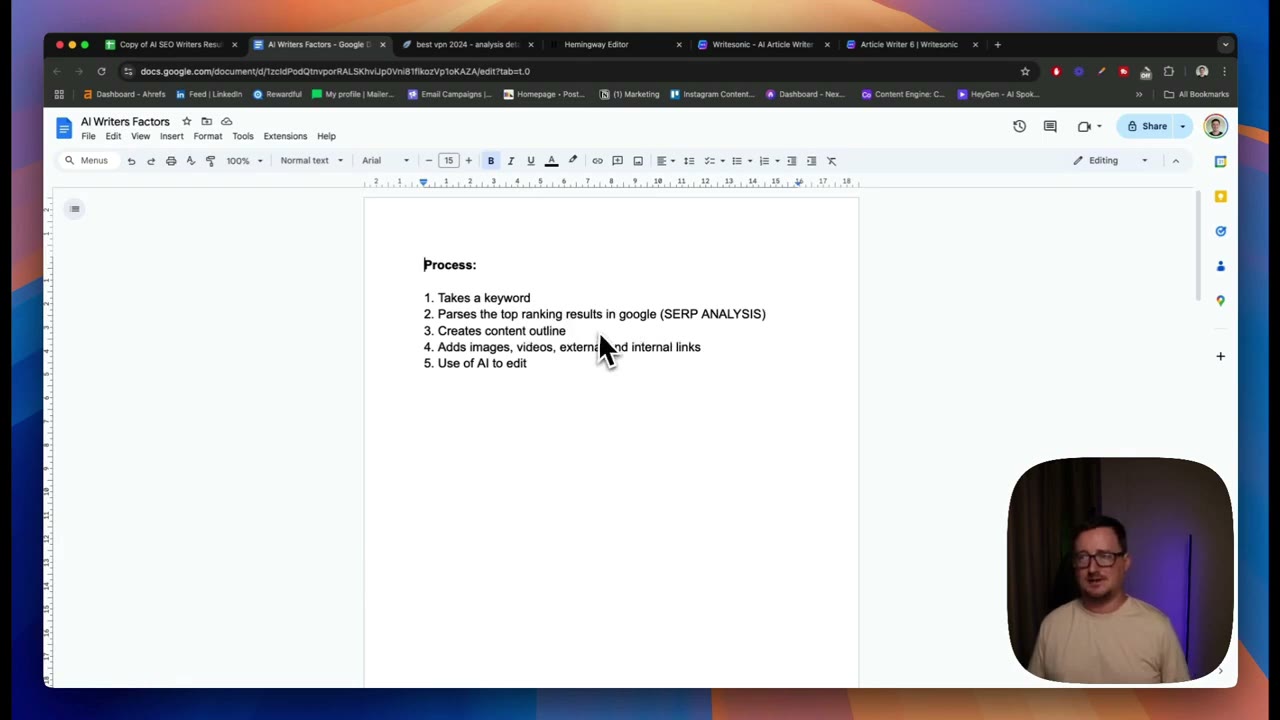Viewport: 1280px width, 720px height.
Task: Open the Editing mode dropdown
Action: click(1110, 161)
